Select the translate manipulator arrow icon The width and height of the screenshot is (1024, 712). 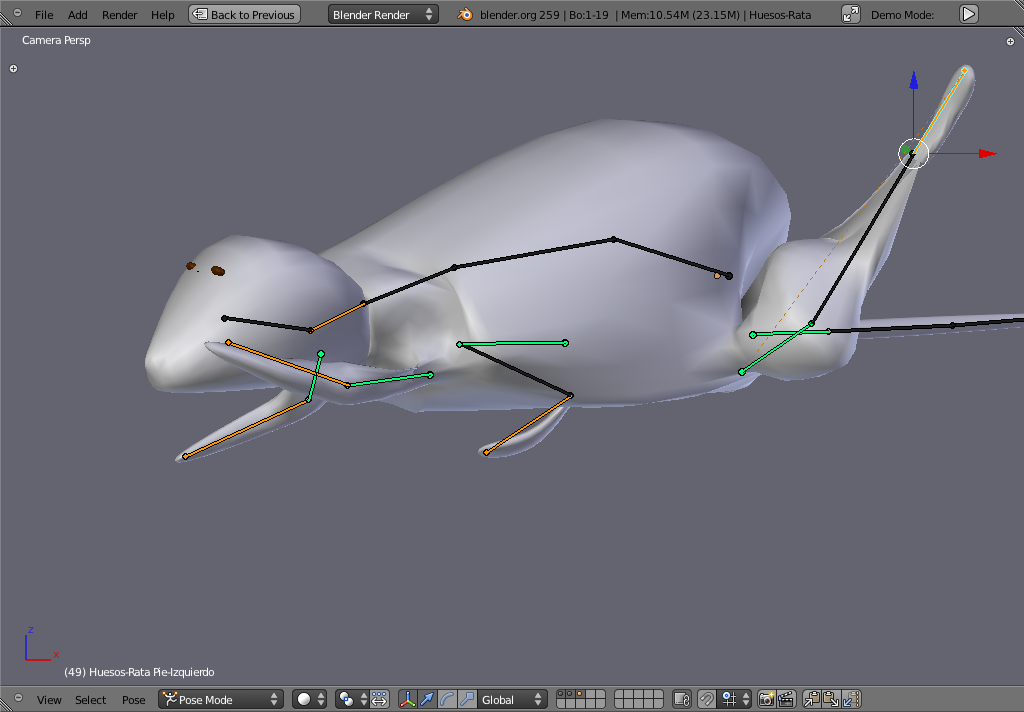click(427, 700)
